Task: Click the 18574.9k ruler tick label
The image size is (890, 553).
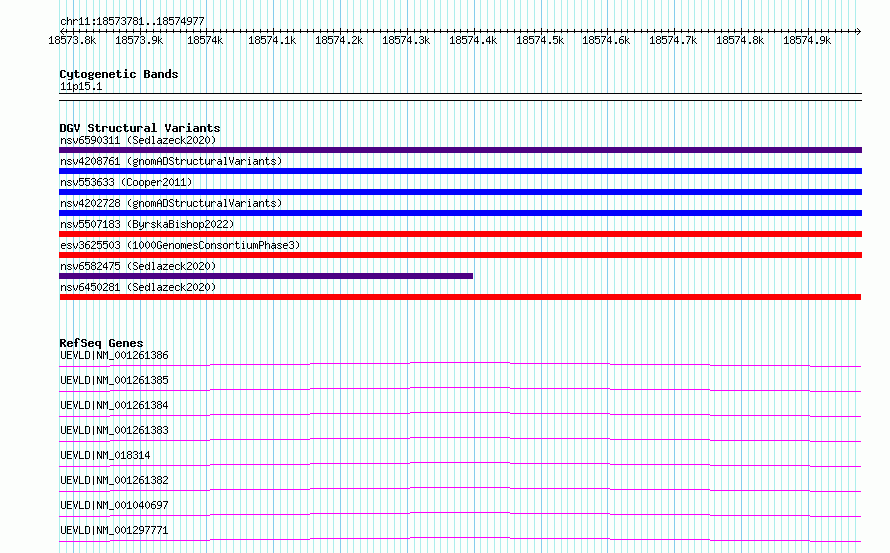Action: (807, 40)
